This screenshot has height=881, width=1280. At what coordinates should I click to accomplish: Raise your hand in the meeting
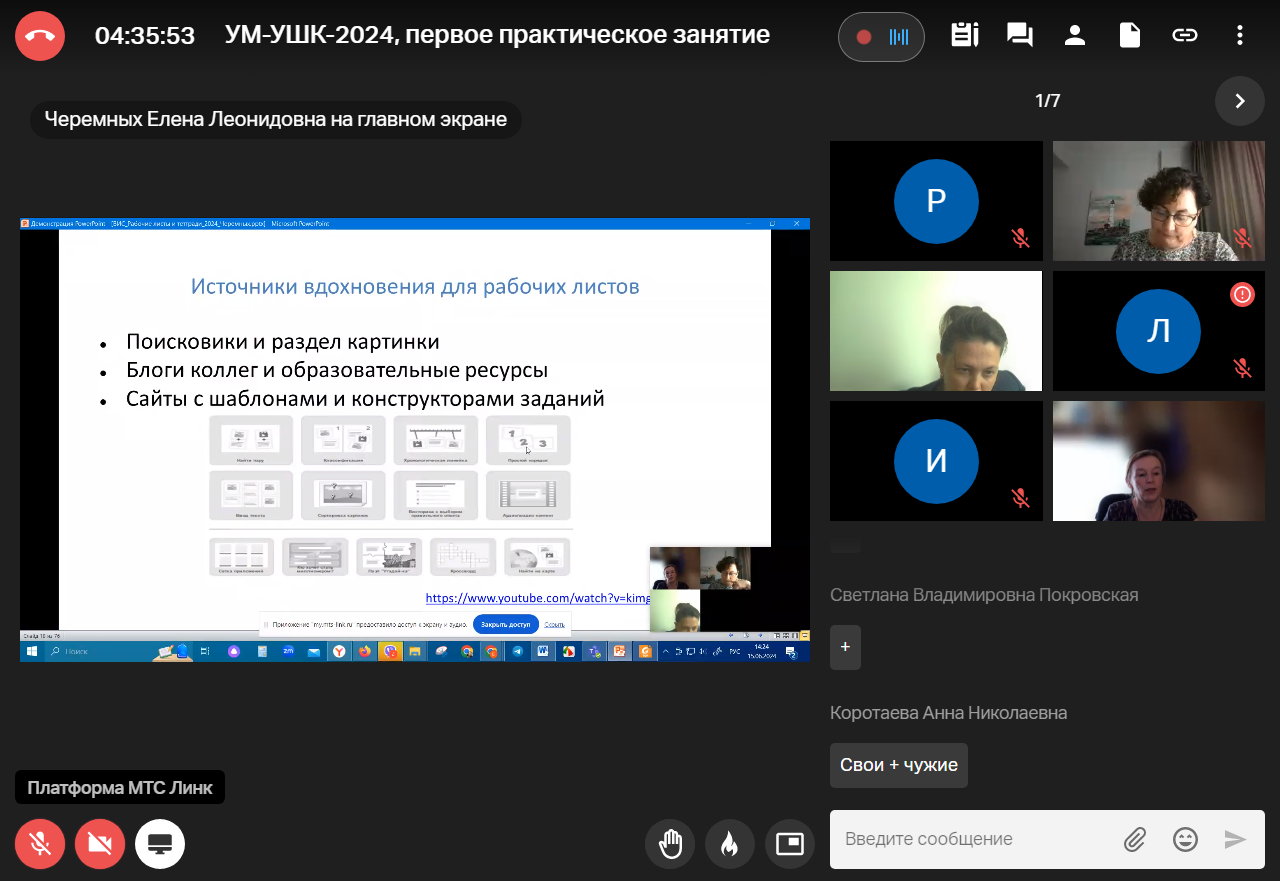[x=670, y=844]
